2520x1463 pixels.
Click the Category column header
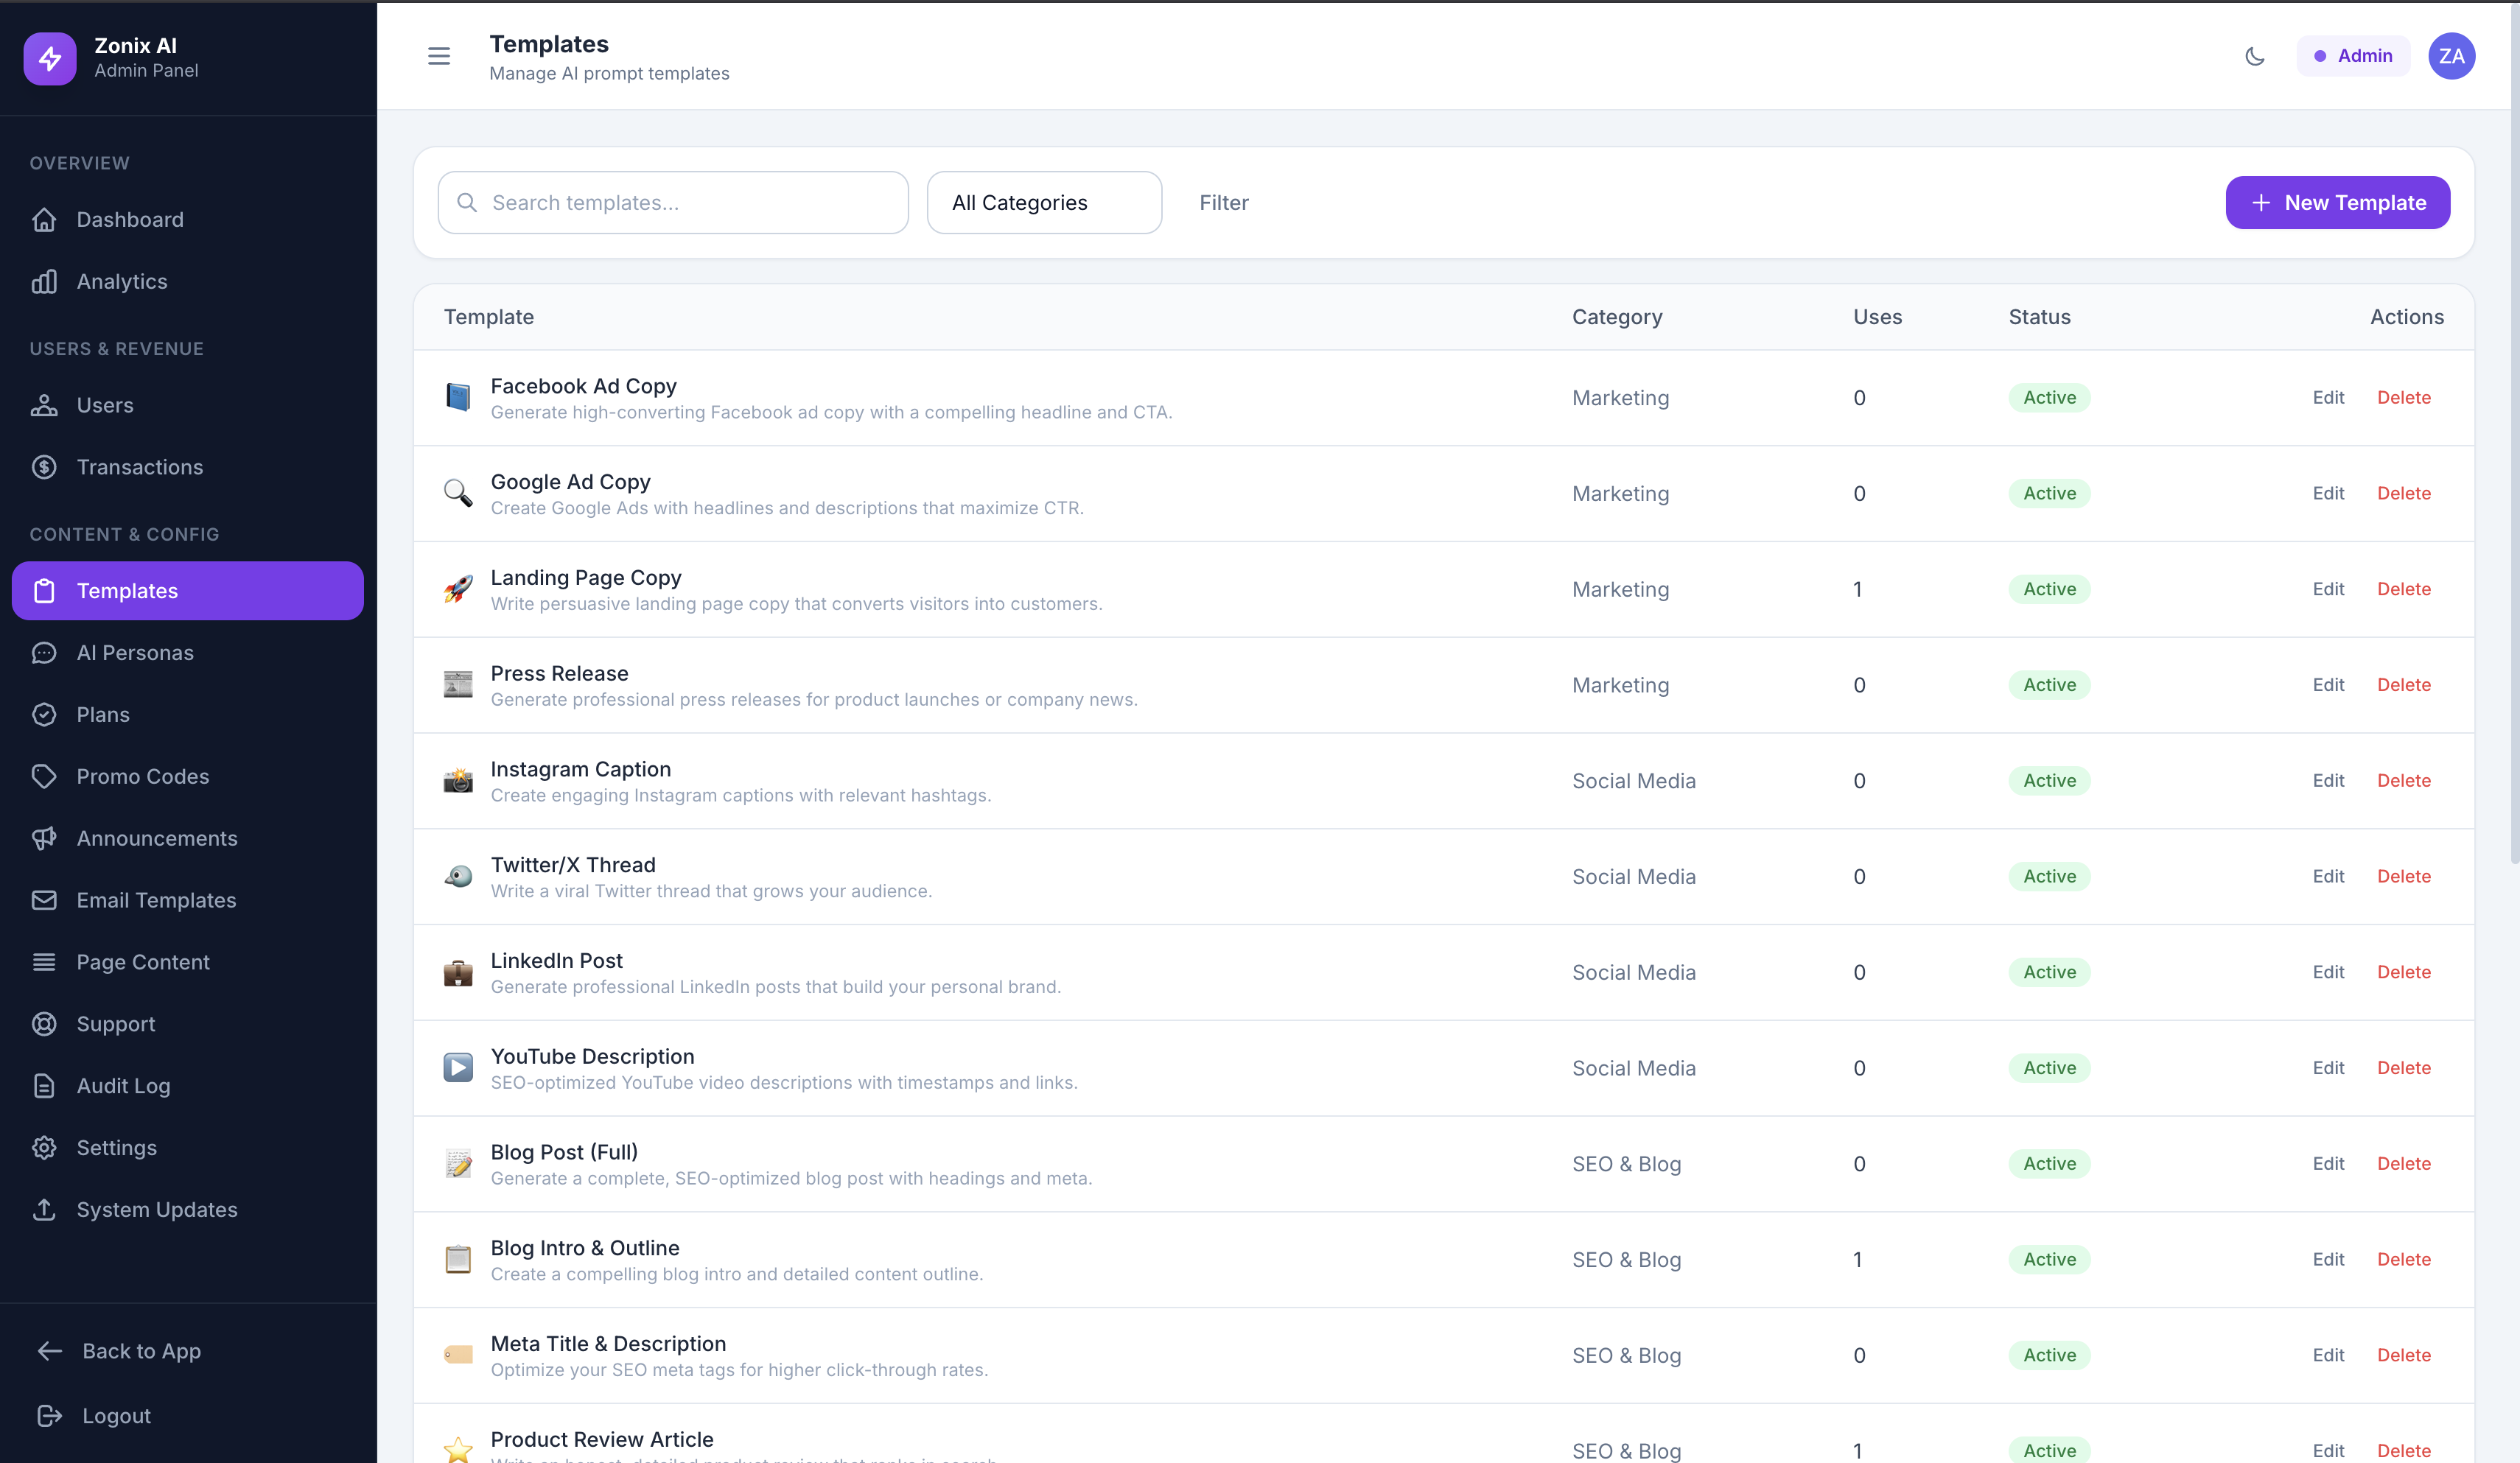point(1617,317)
